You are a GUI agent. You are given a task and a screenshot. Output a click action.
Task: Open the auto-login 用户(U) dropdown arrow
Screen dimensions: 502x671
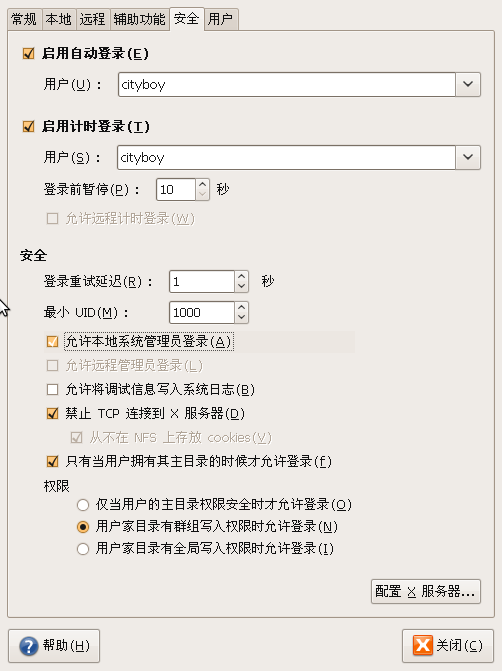click(468, 84)
